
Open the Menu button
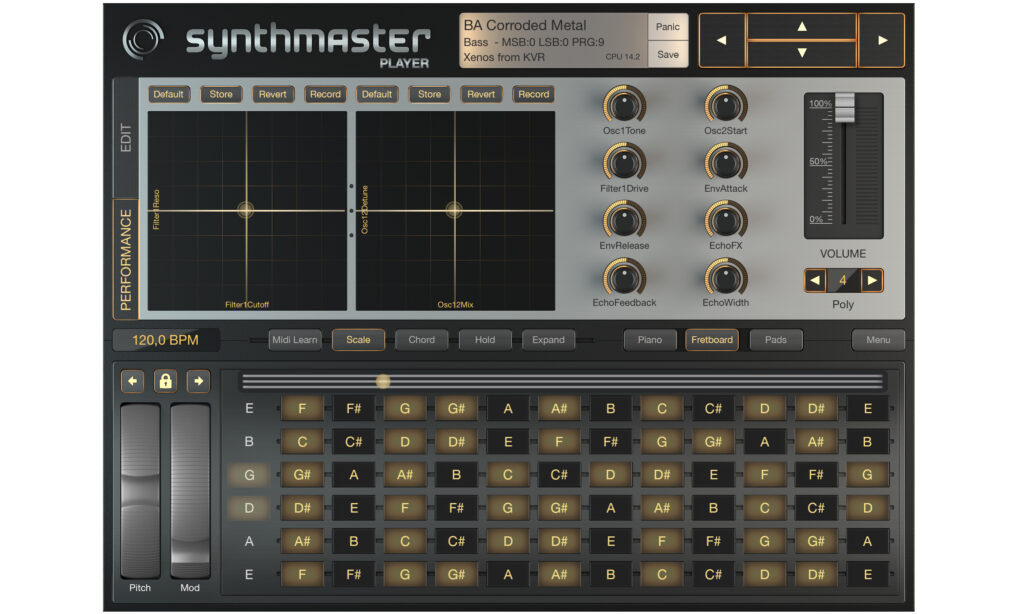coord(878,340)
